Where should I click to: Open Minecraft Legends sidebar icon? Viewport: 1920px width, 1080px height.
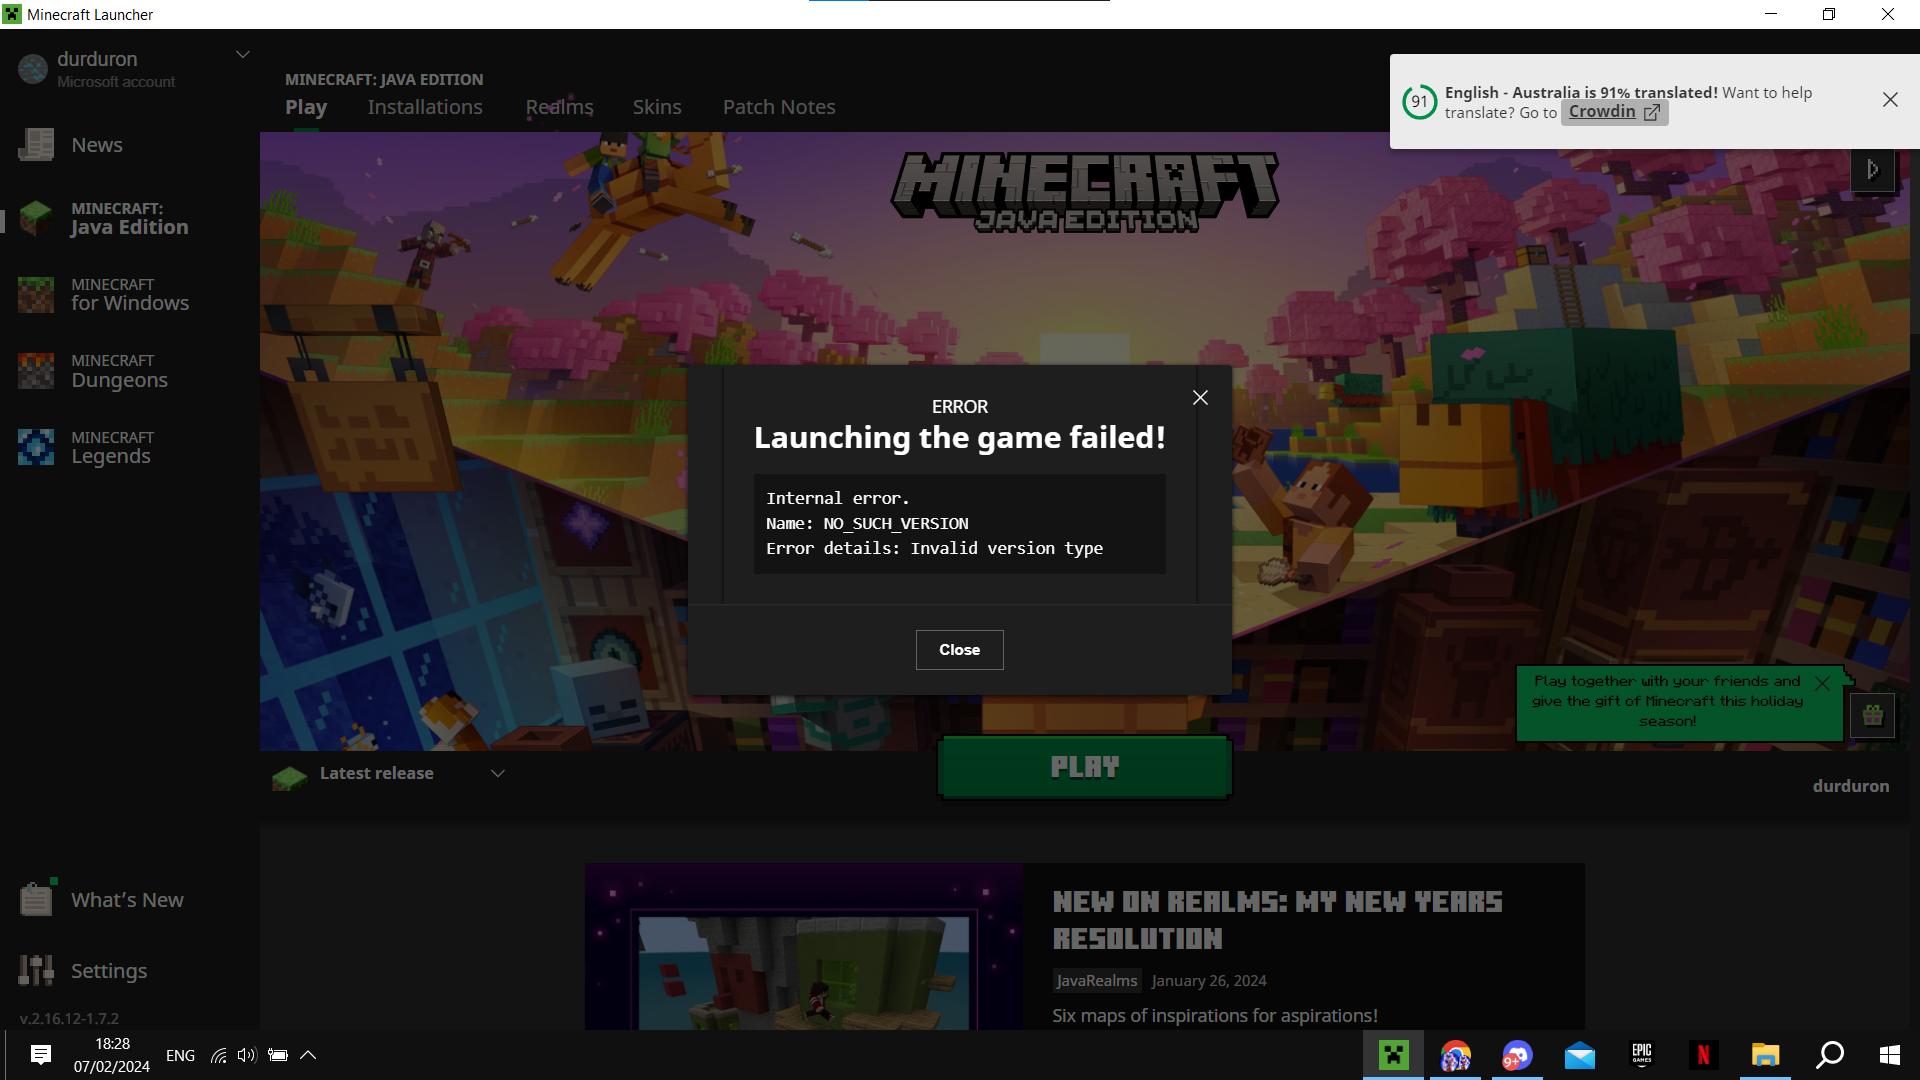pyautogui.click(x=36, y=447)
